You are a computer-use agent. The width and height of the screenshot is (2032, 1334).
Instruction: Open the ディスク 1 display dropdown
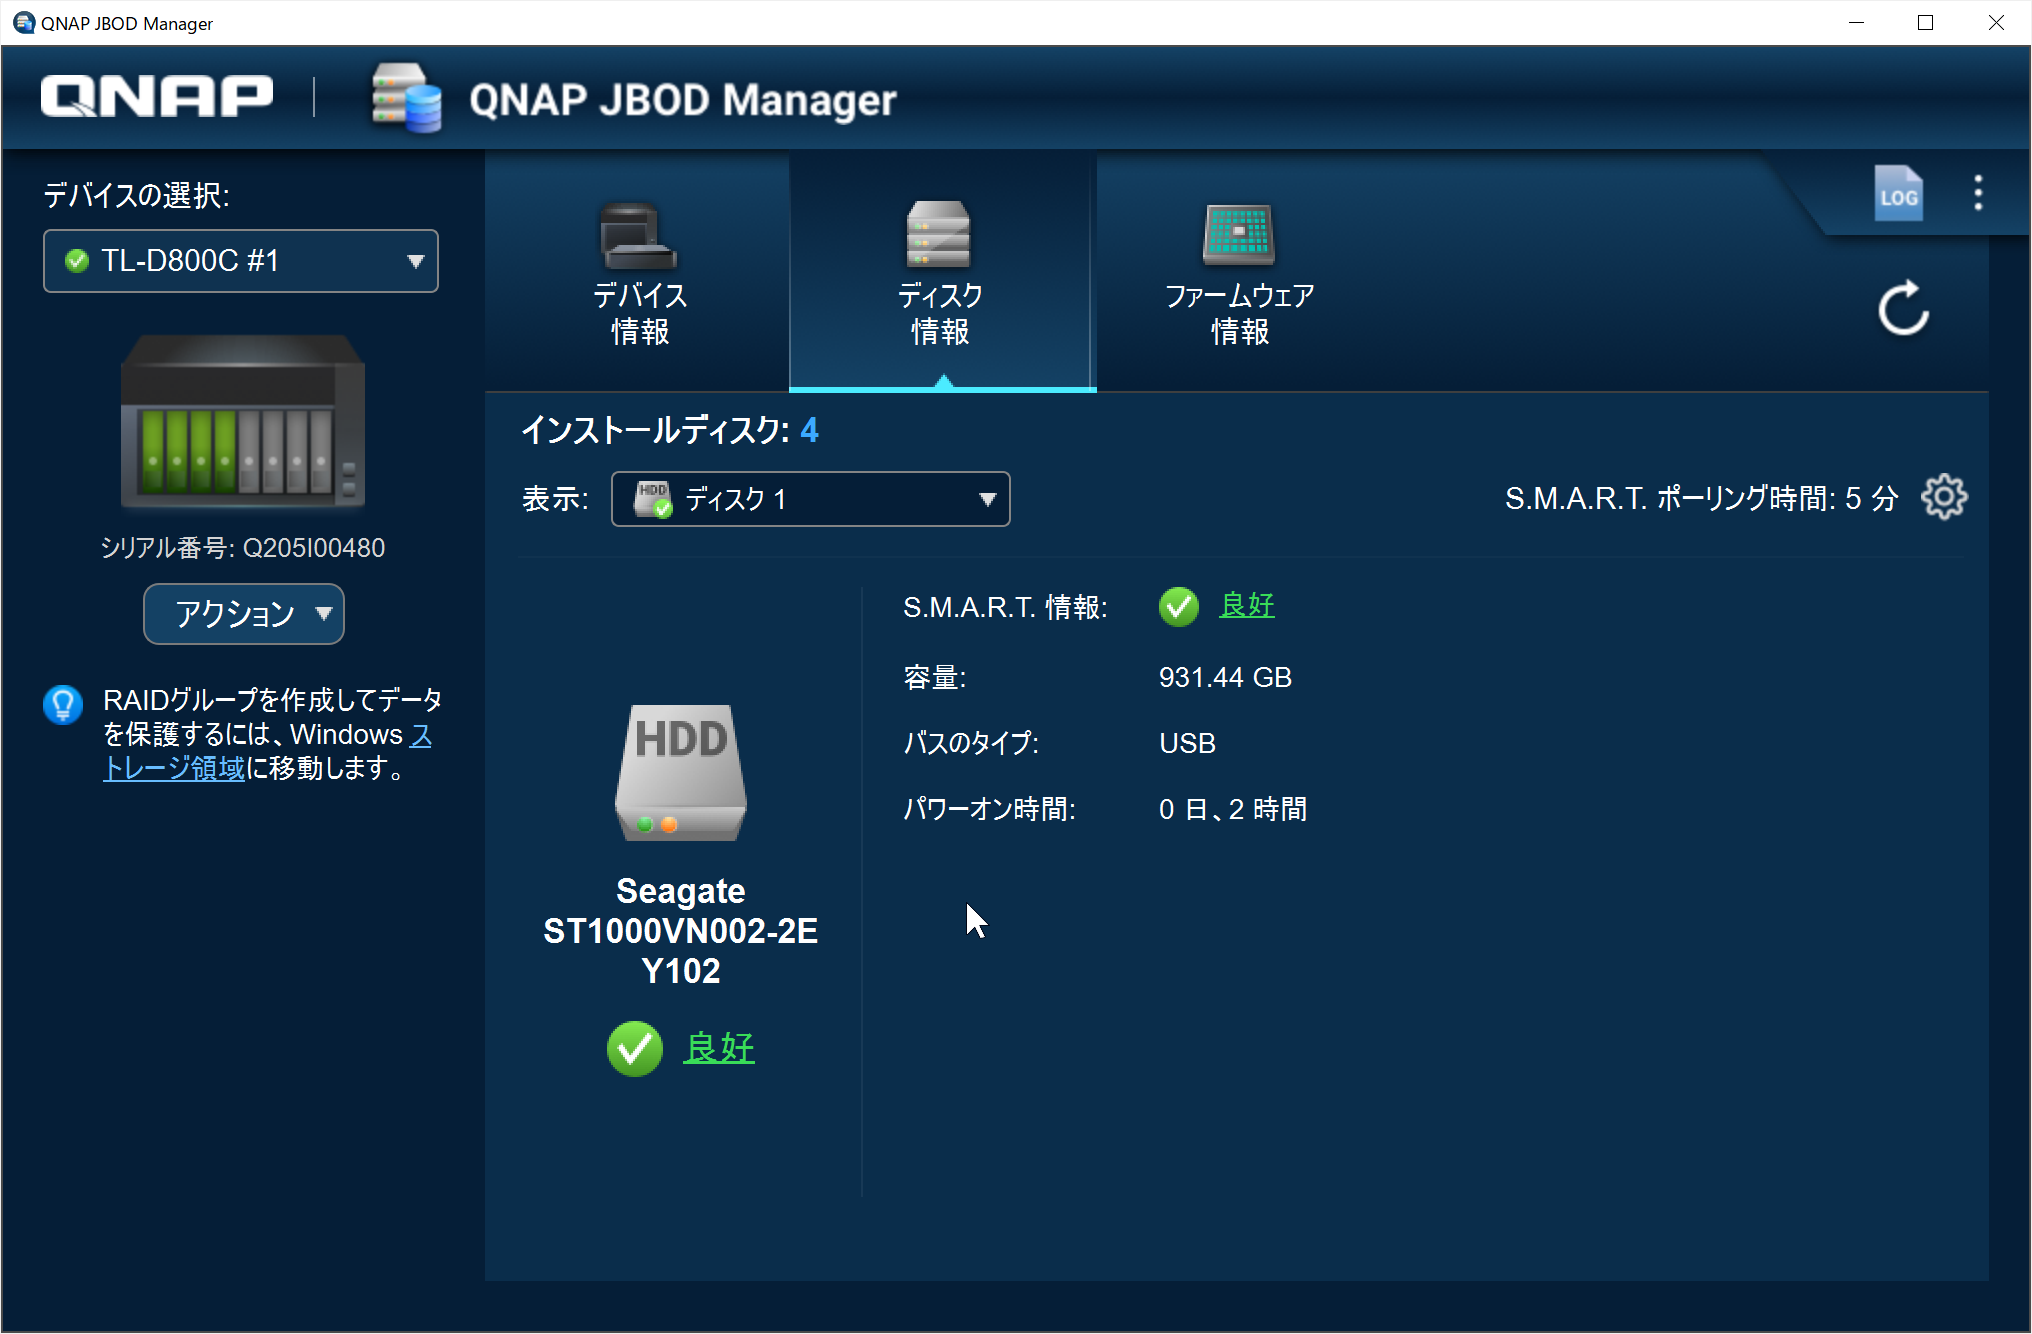pos(810,499)
